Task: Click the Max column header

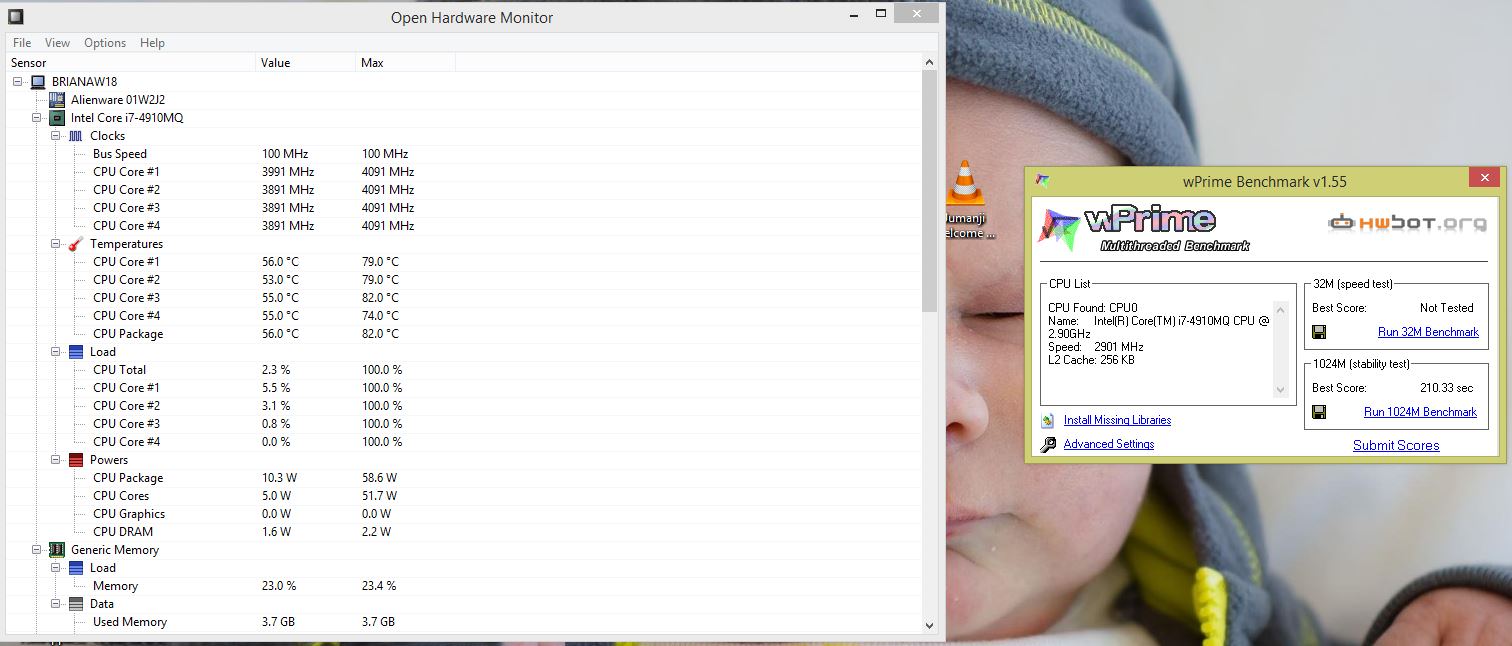Action: click(x=406, y=63)
